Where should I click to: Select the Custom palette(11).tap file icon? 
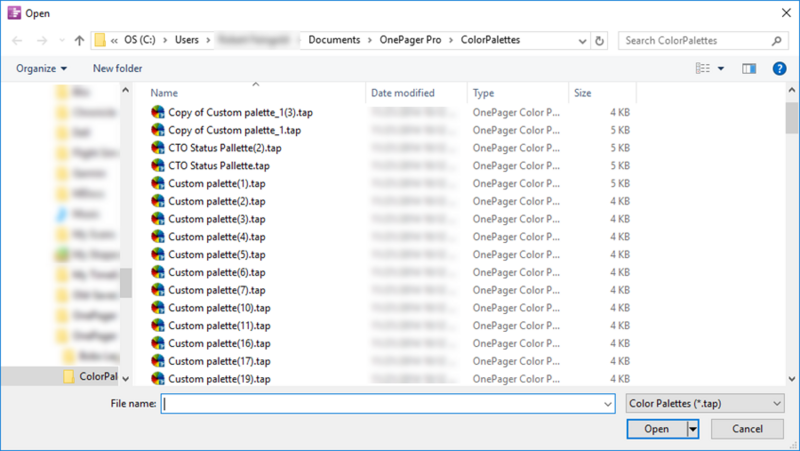[158, 325]
